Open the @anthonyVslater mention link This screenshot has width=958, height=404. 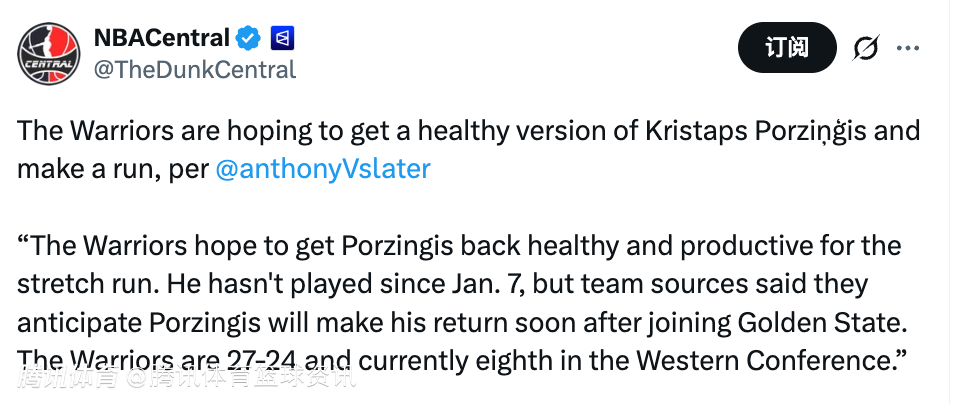tap(322, 168)
